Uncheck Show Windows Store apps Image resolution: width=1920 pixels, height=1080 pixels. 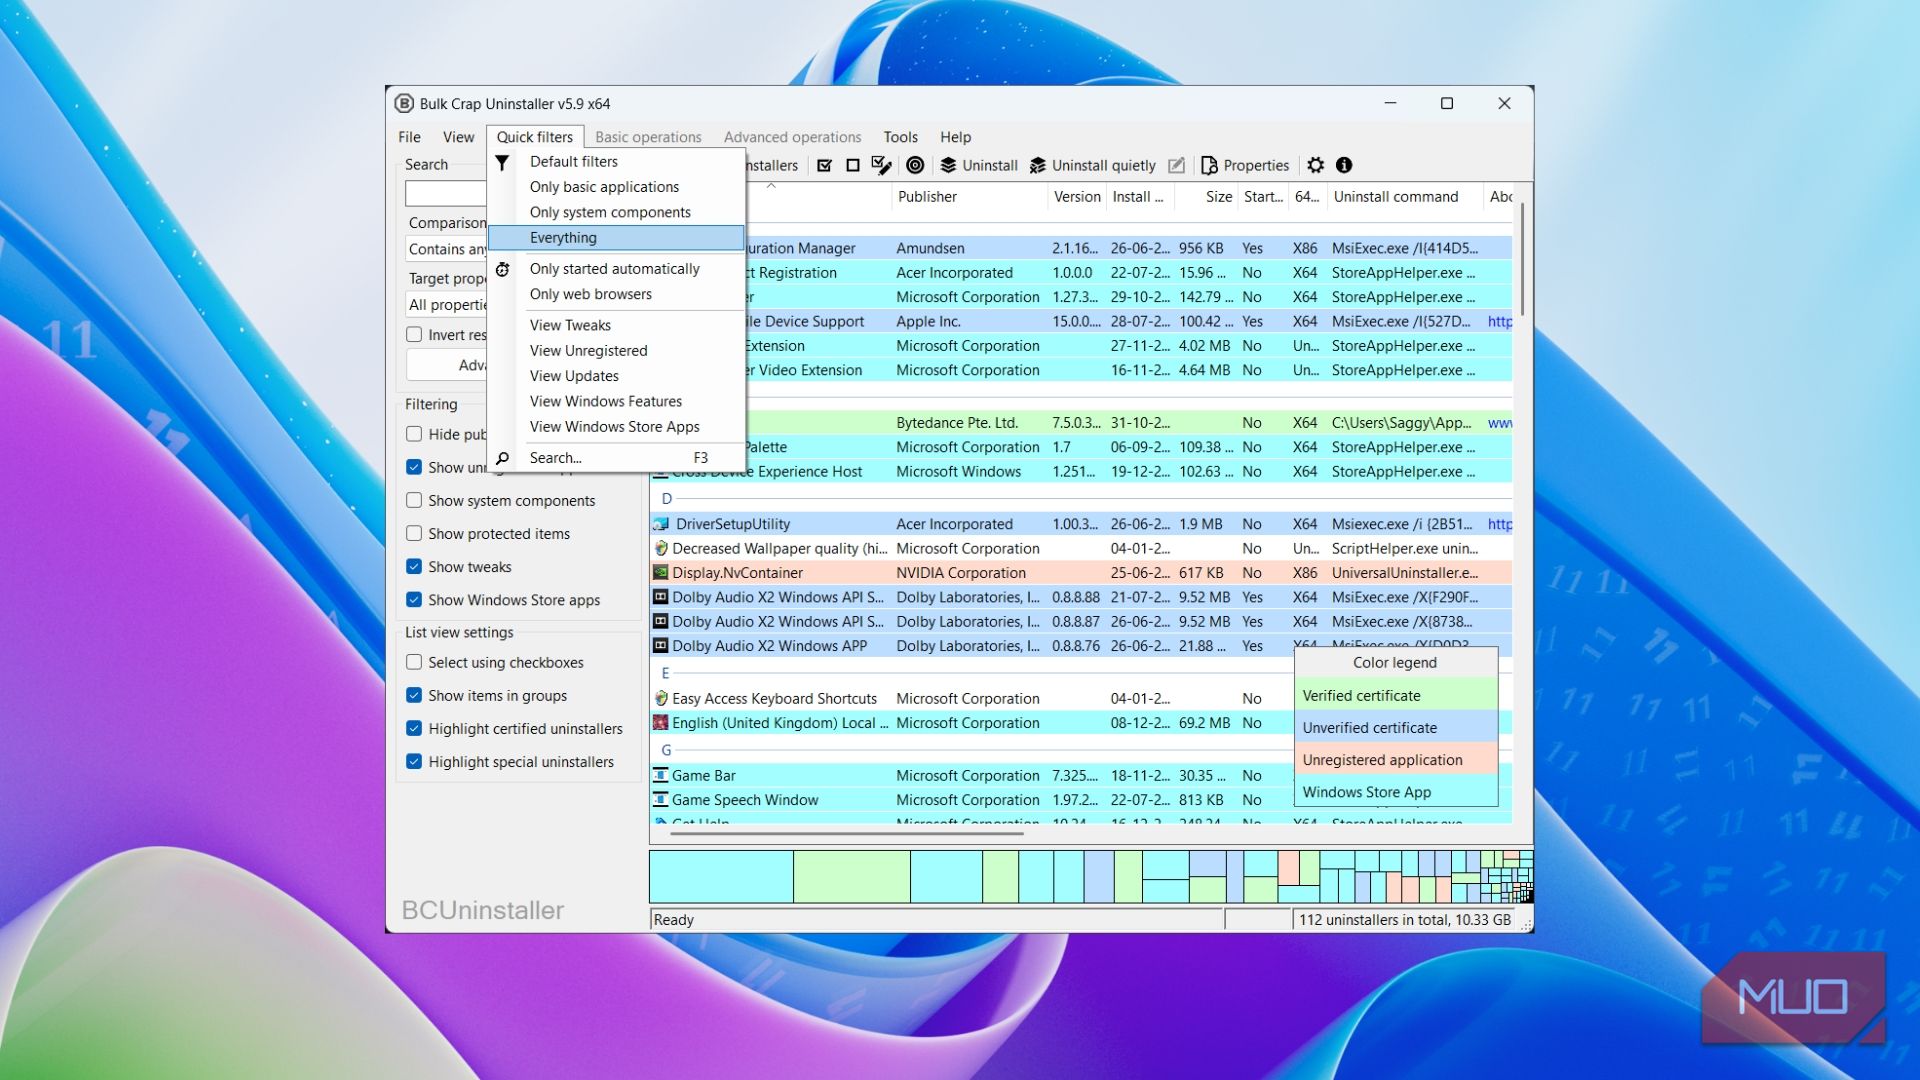click(x=414, y=600)
